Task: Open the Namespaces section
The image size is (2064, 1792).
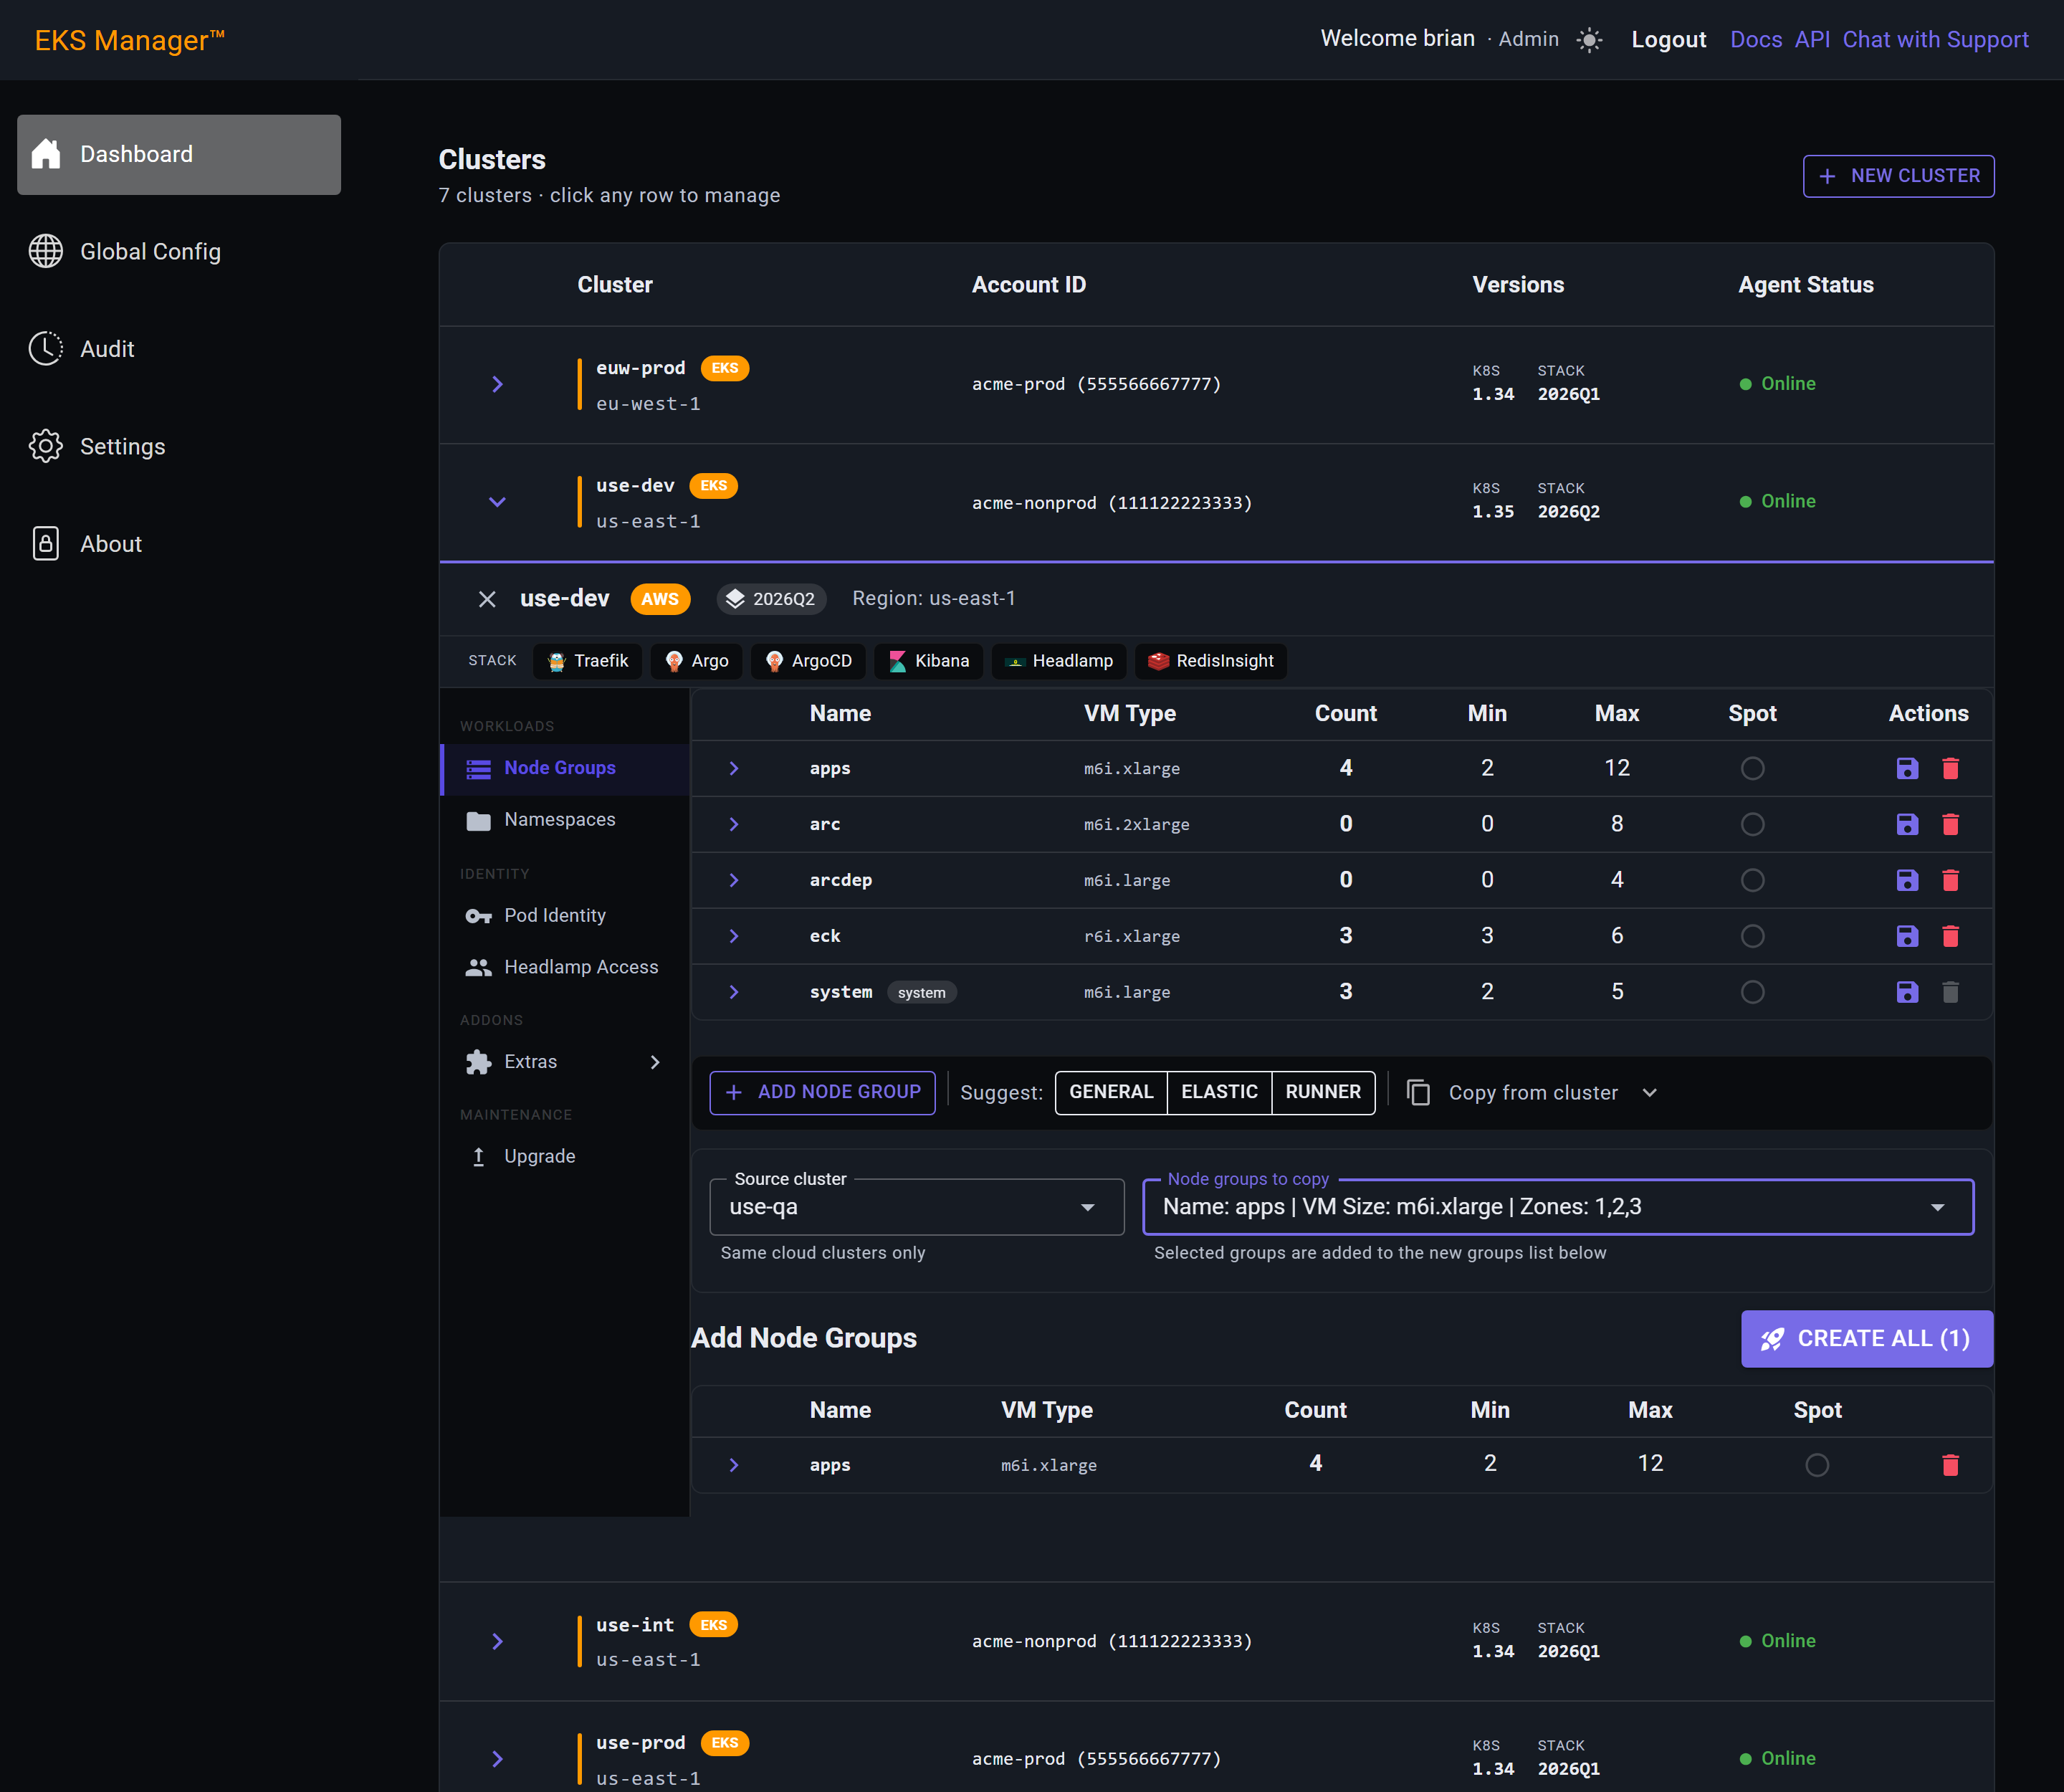Action: click(x=565, y=820)
